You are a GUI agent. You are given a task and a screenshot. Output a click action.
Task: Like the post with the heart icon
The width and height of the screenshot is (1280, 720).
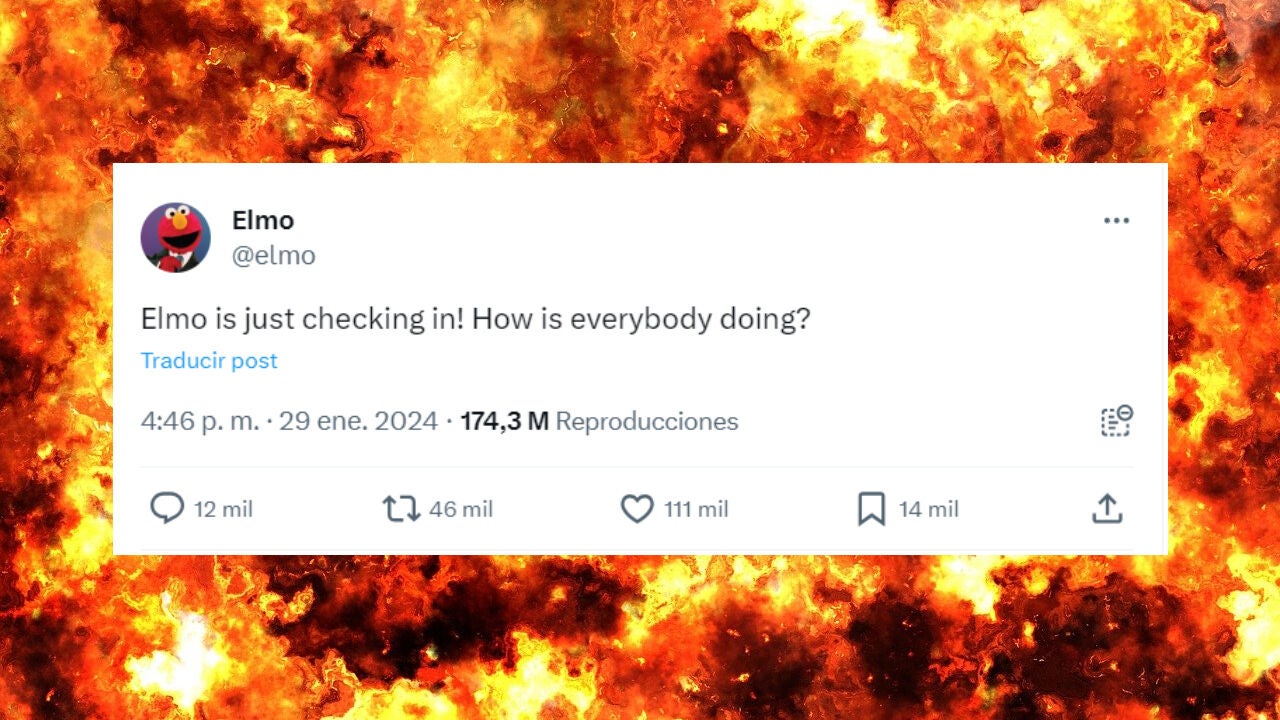(x=637, y=509)
